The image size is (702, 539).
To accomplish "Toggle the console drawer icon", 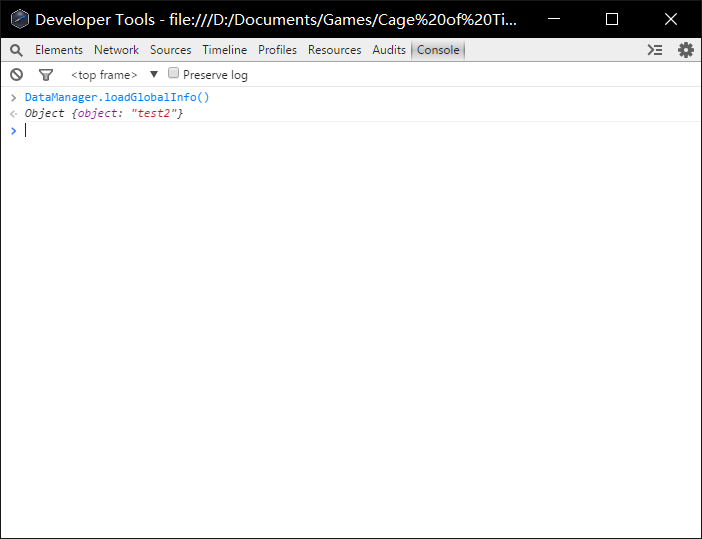I will pyautogui.click(x=655, y=50).
